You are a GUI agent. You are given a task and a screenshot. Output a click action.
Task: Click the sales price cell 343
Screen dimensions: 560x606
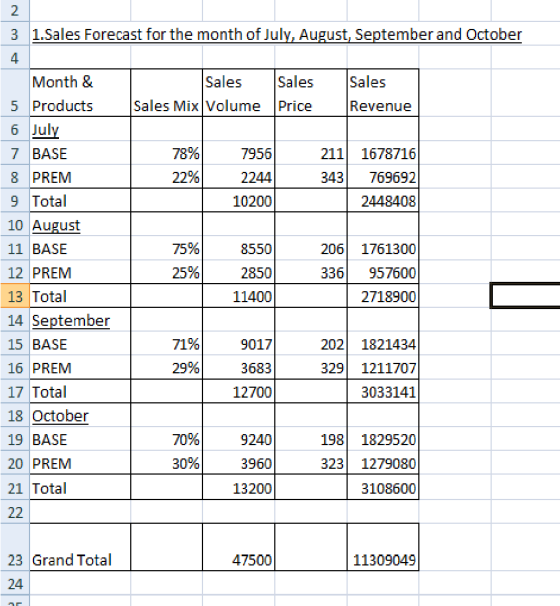[311, 177]
